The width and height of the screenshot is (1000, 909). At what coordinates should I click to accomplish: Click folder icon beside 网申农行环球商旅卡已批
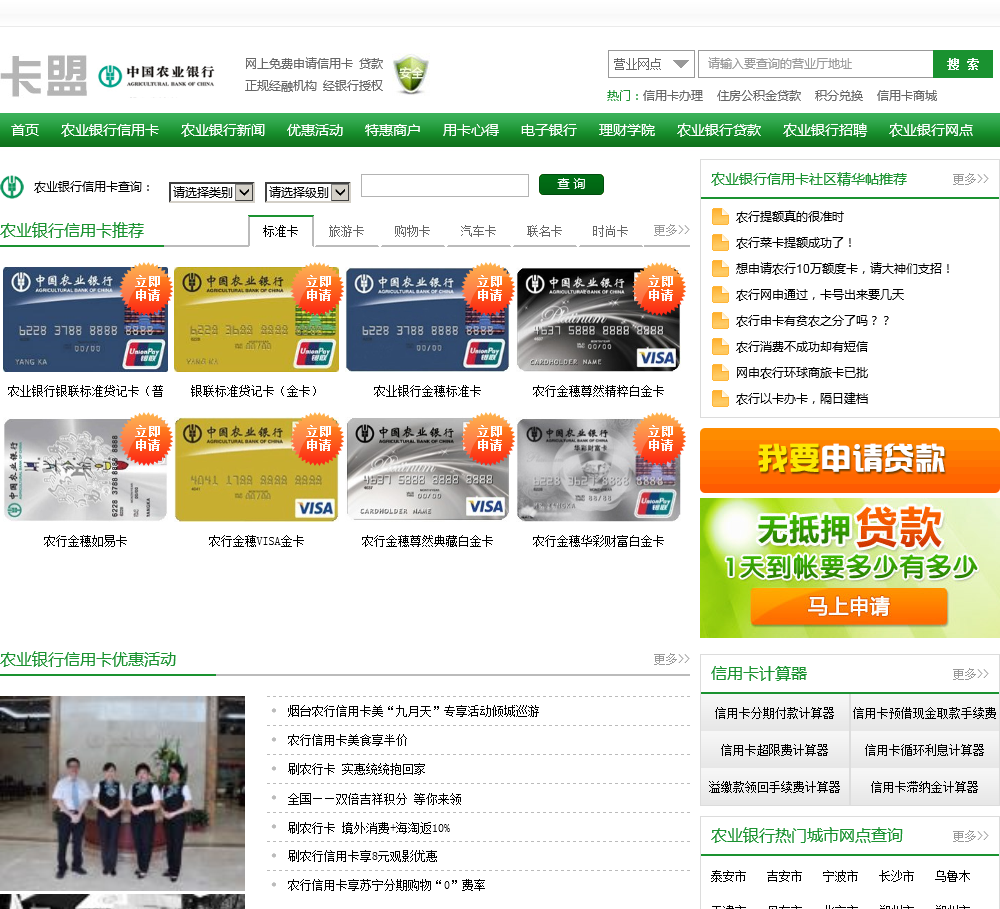coord(720,373)
